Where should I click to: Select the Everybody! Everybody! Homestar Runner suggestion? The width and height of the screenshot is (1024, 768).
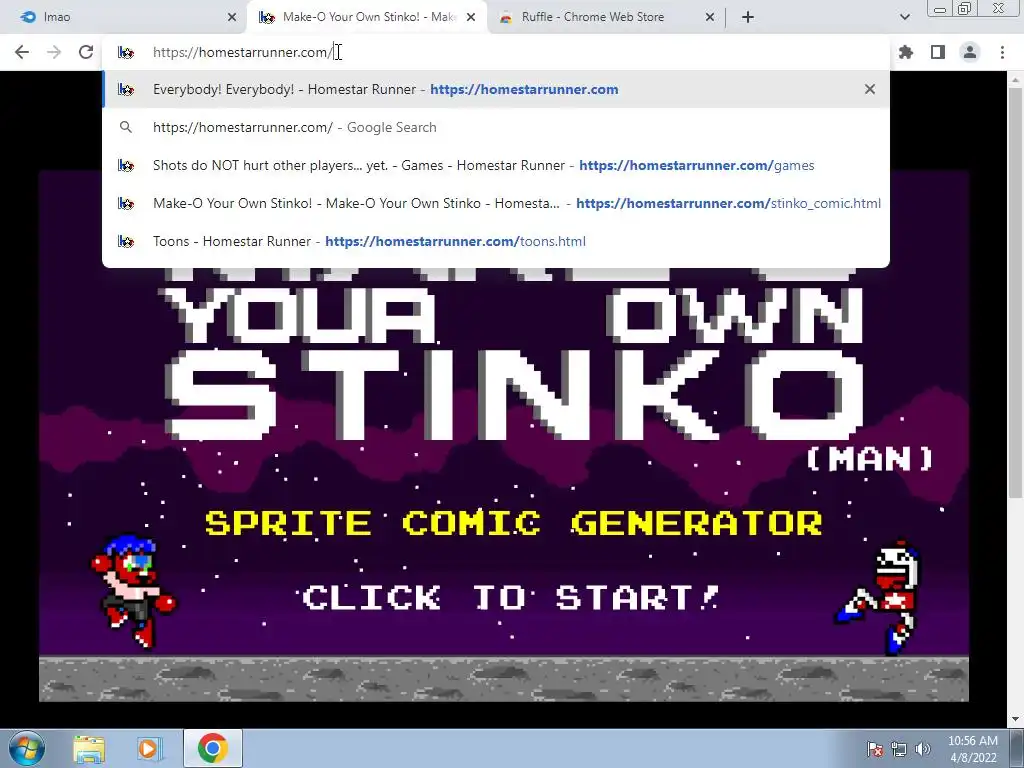click(x=496, y=89)
